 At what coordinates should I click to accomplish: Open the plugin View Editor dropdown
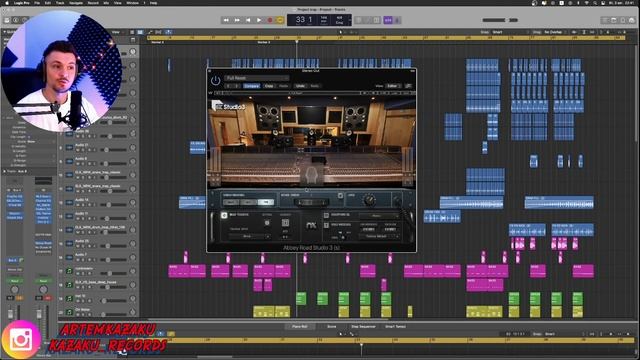click(393, 86)
